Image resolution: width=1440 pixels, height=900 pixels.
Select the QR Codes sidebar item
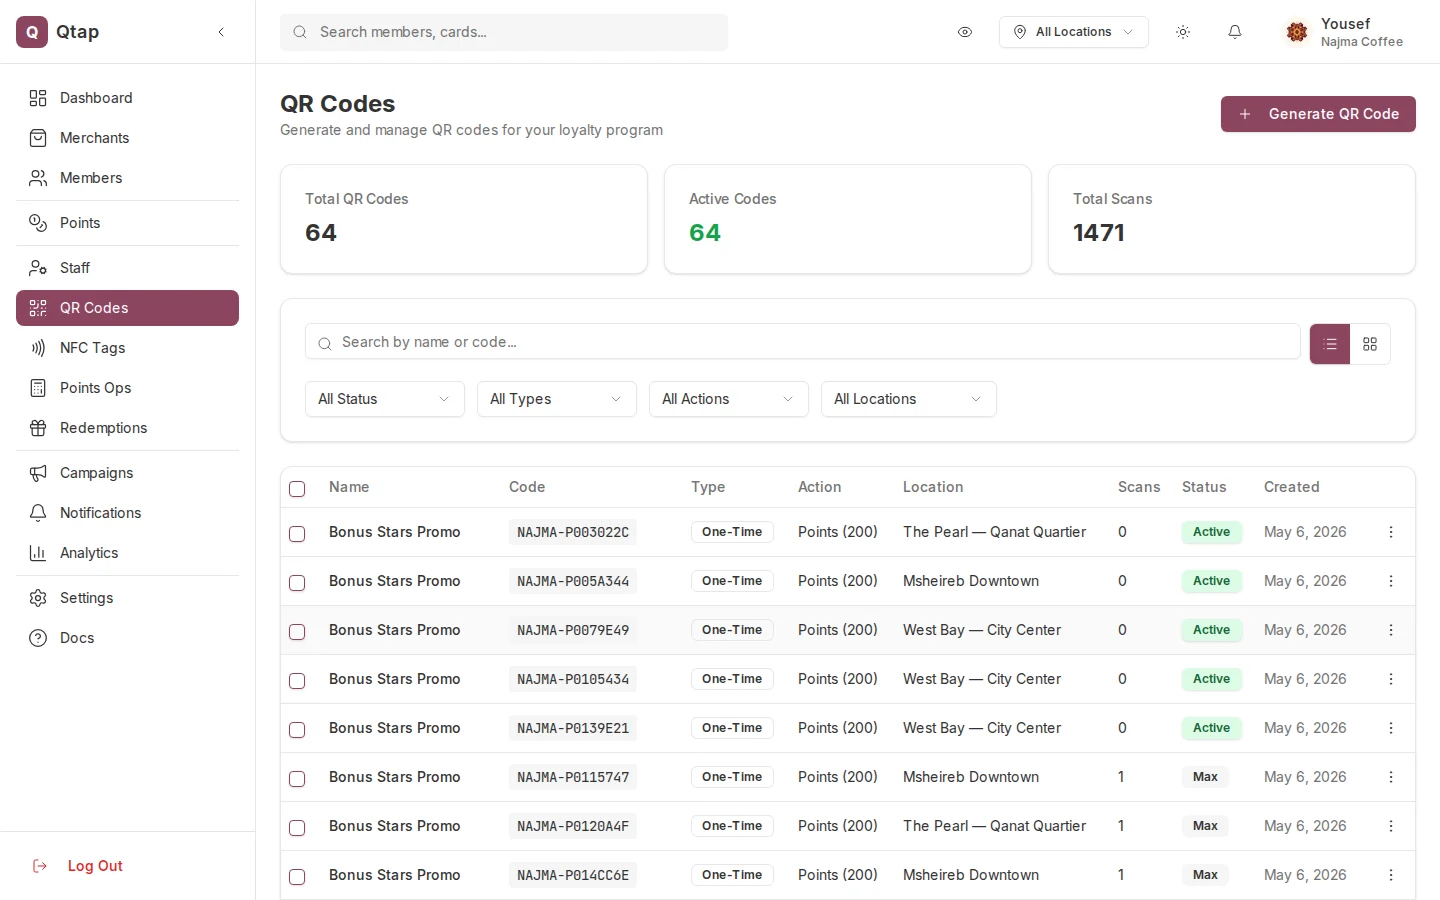click(x=127, y=308)
